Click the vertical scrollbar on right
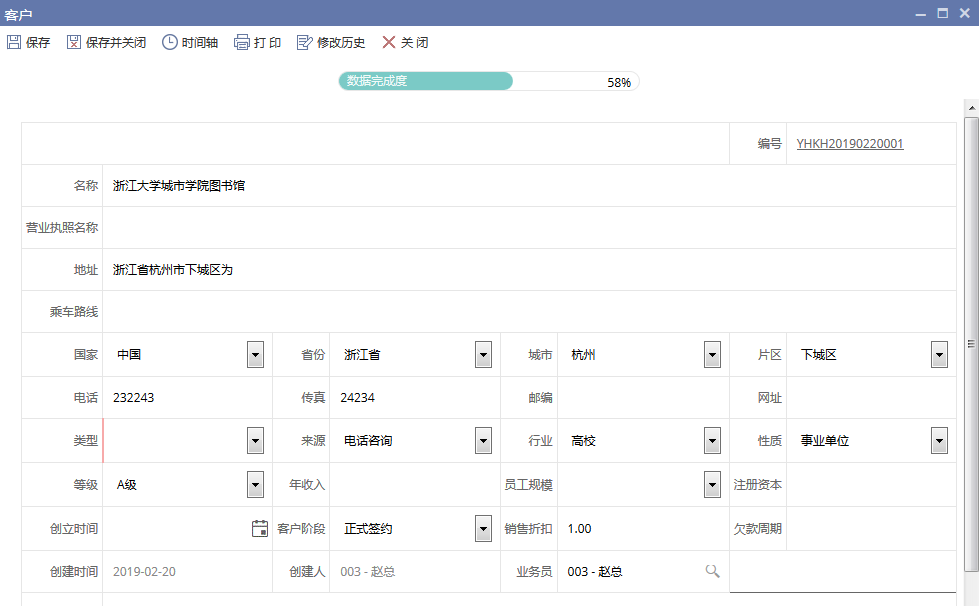This screenshot has height=606, width=979. [970, 340]
